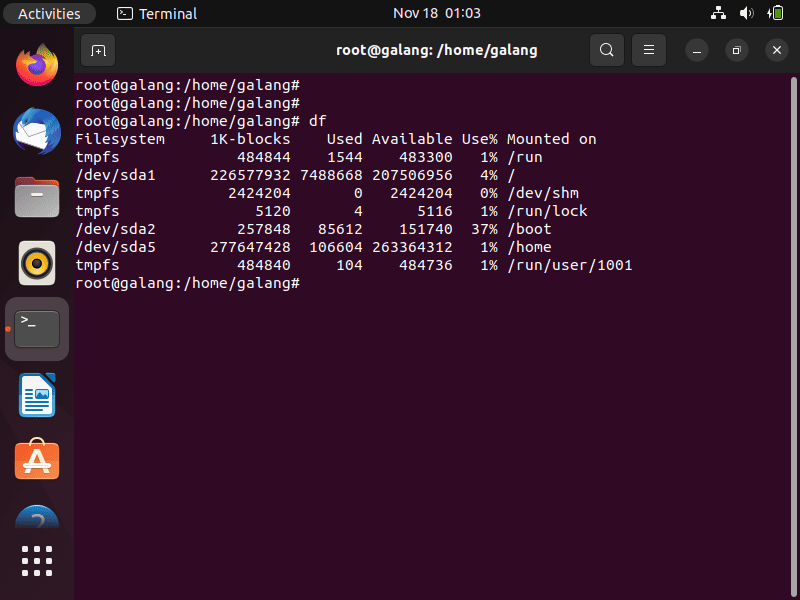The height and width of the screenshot is (600, 800).
Task: Click the battery status icon
Action: click(x=775, y=13)
